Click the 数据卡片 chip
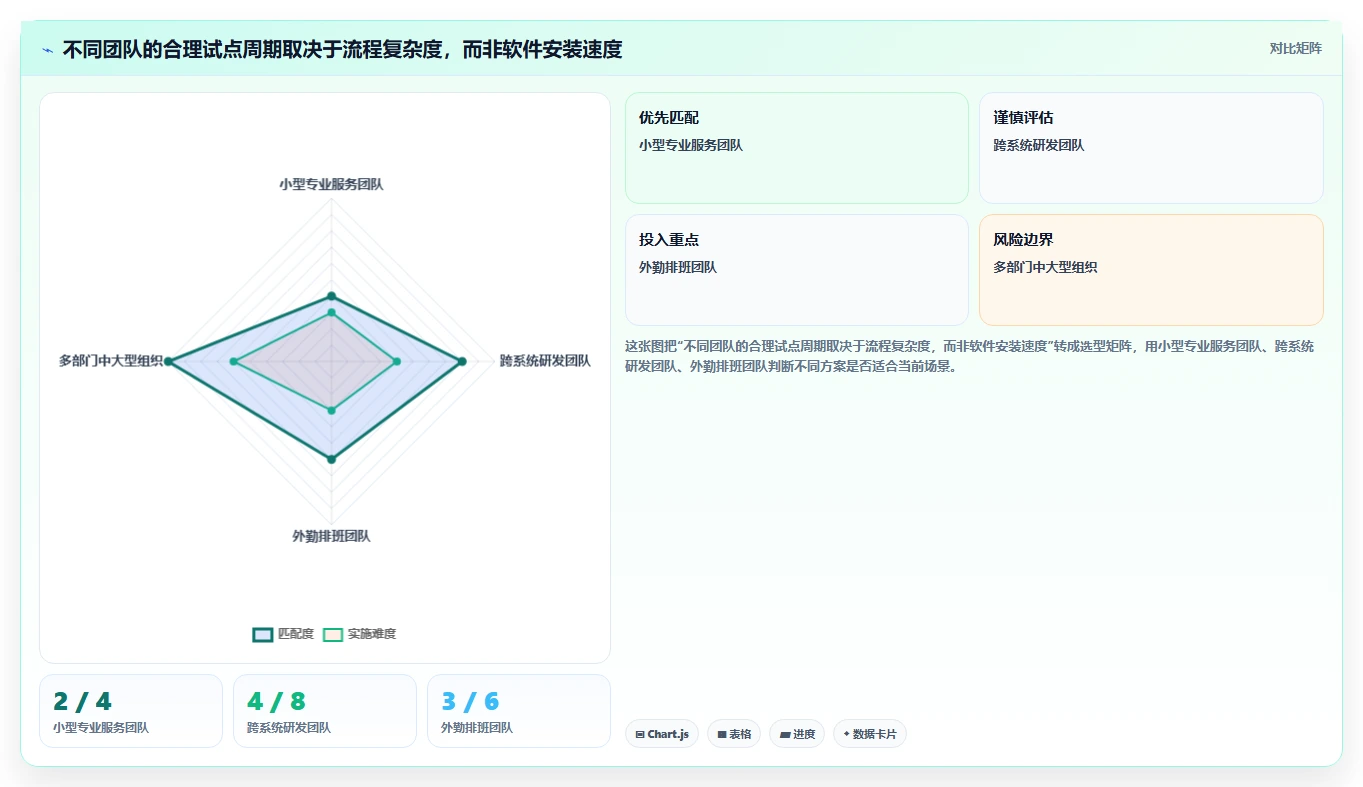 pos(870,734)
